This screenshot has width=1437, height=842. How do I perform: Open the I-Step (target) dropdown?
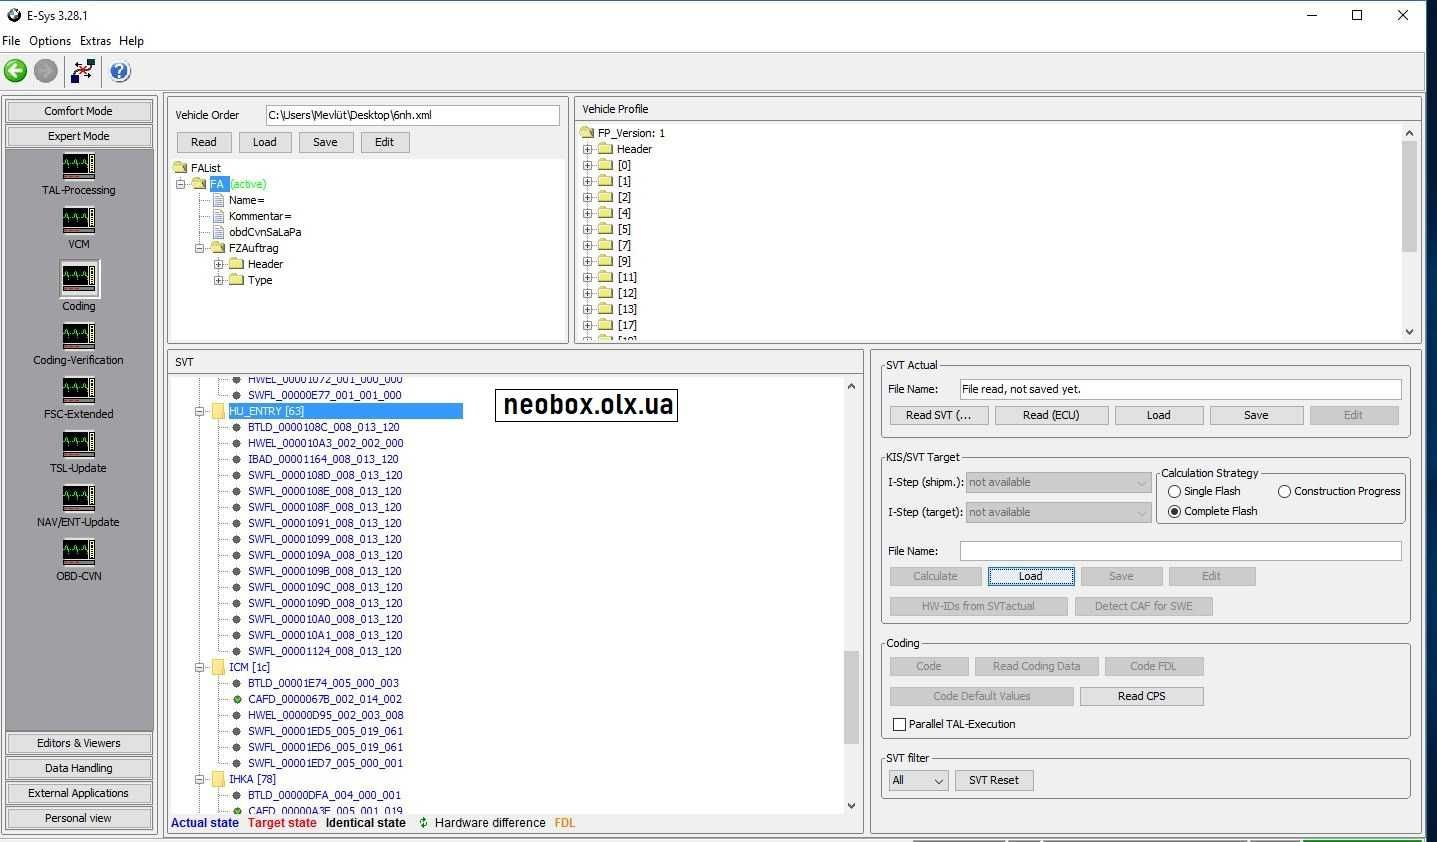coord(1058,512)
